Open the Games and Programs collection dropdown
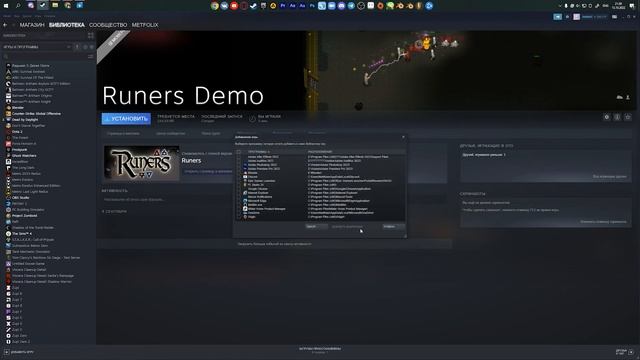This screenshot has width=640, height=360. 37,47
